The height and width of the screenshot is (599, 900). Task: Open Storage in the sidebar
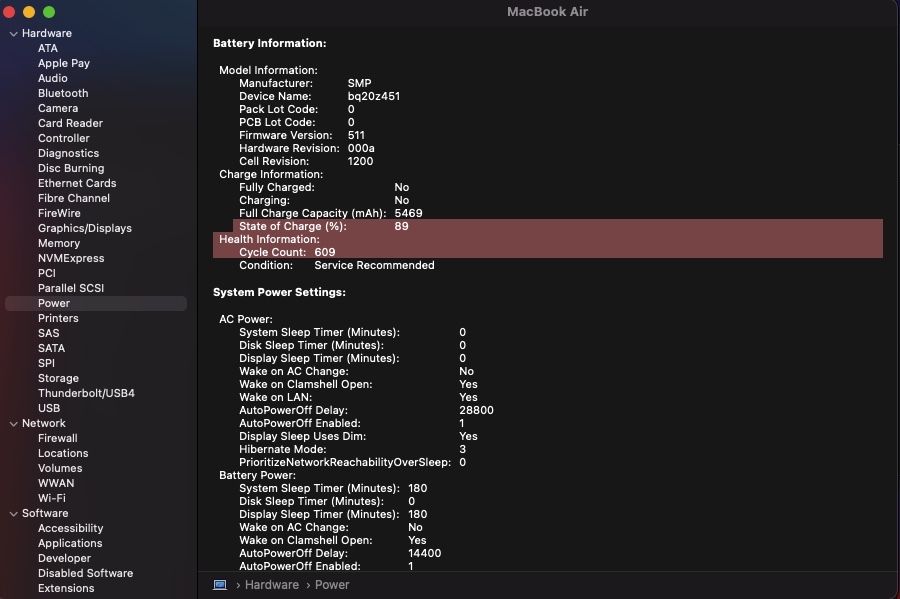pyautogui.click(x=58, y=378)
